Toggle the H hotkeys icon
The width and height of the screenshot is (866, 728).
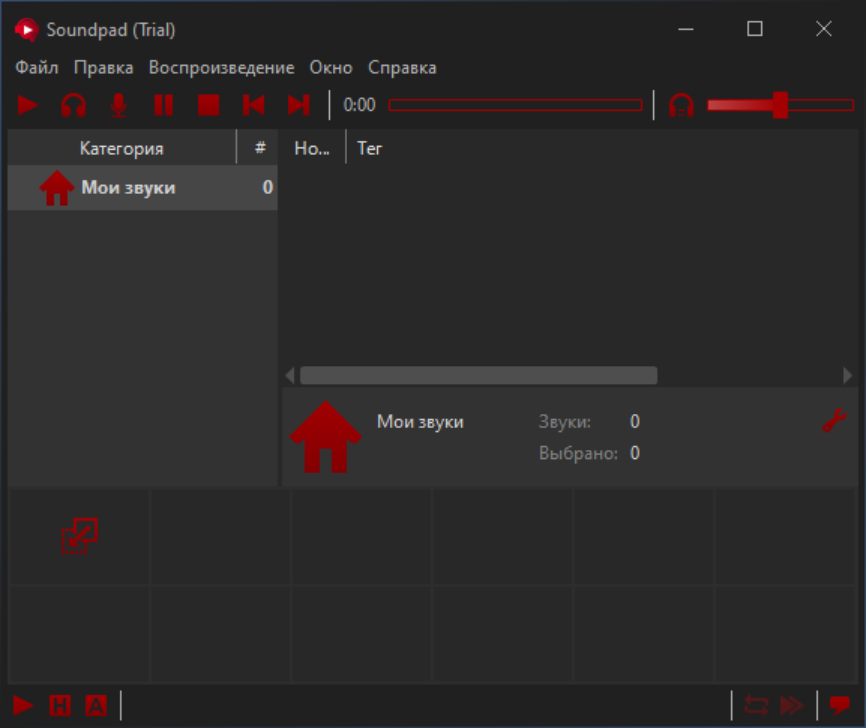[x=60, y=705]
